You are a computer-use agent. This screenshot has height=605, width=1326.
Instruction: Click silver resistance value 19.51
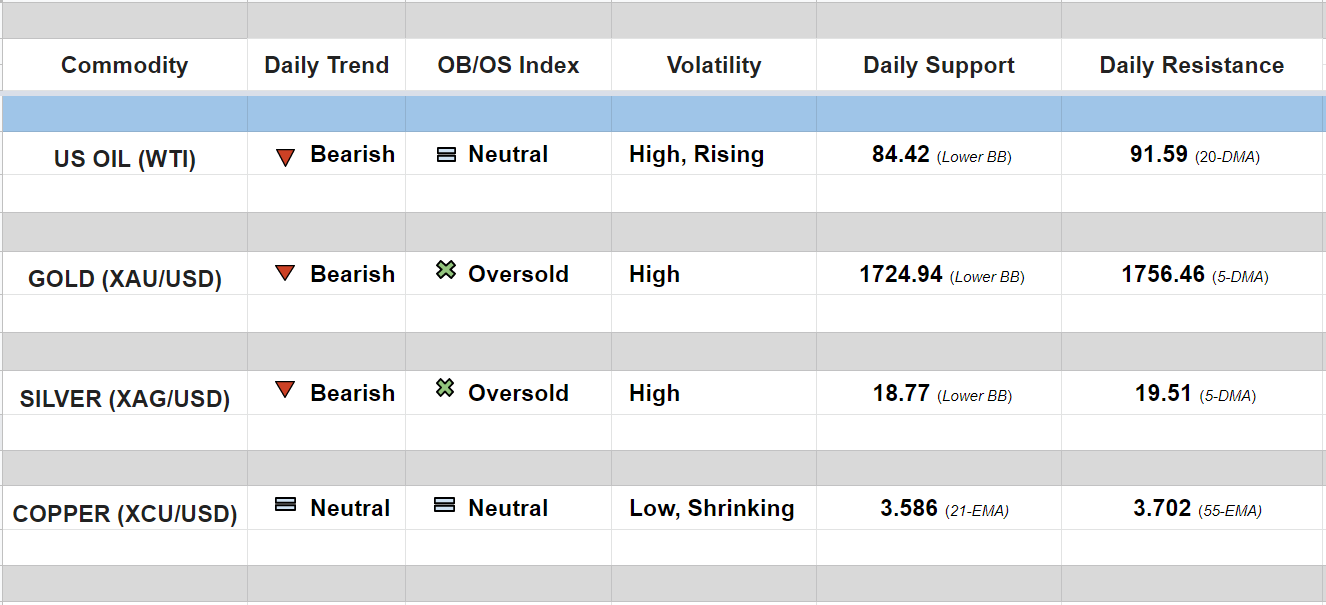click(1163, 394)
